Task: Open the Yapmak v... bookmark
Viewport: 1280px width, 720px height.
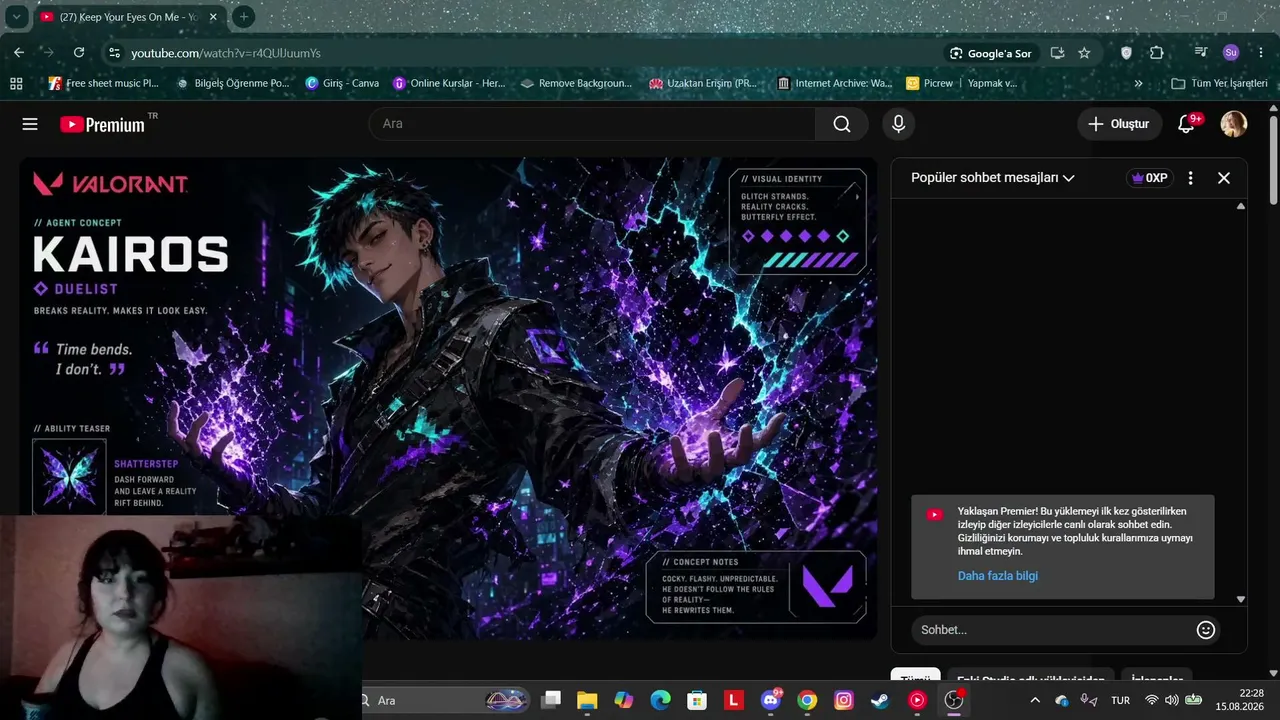Action: click(x=991, y=83)
